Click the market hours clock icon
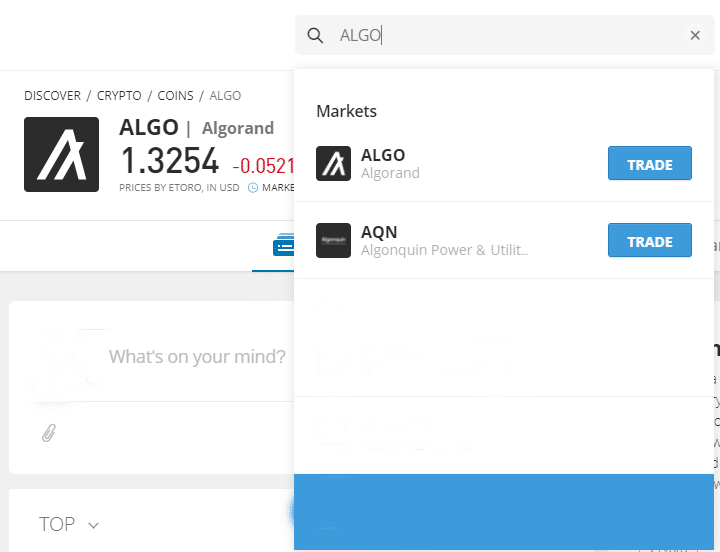This screenshot has width=720, height=552. [253, 188]
